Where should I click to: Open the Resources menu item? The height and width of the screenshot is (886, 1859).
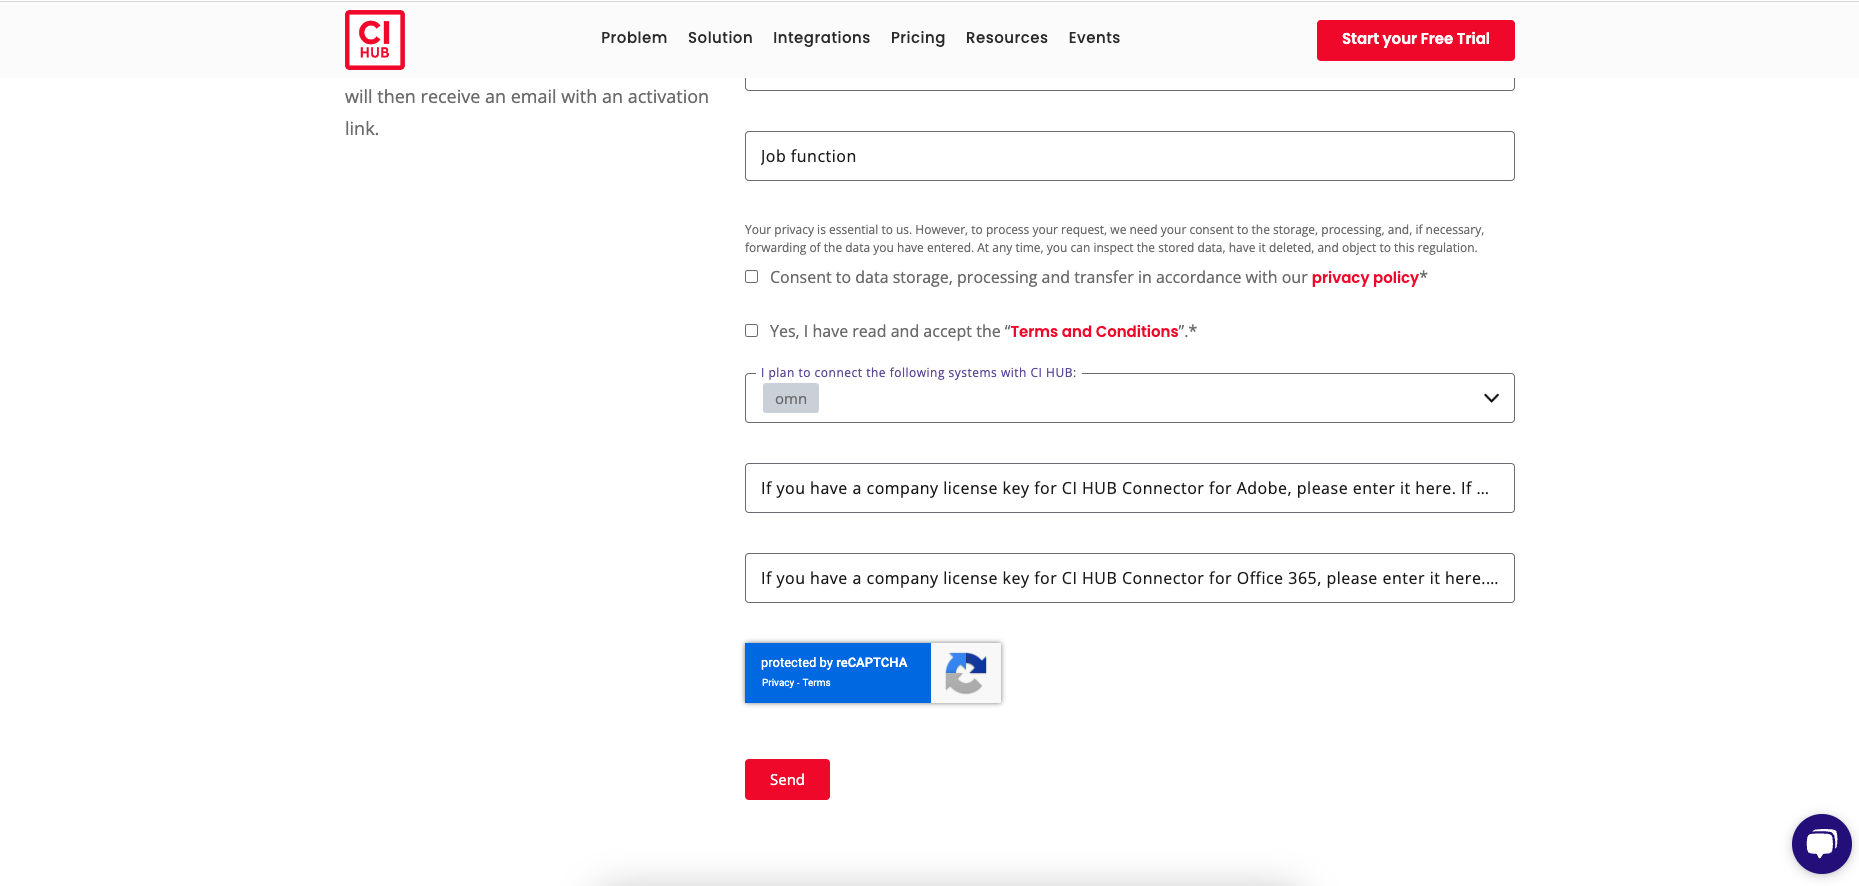(1007, 38)
